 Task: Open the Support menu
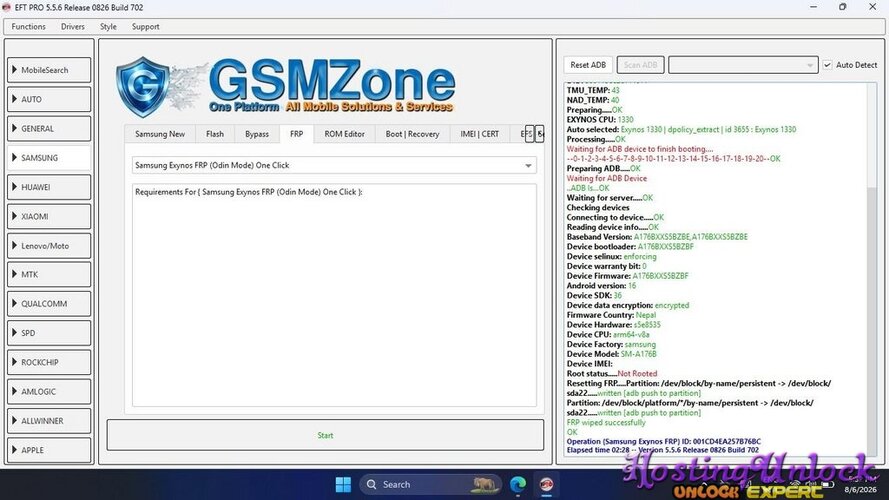point(146,27)
